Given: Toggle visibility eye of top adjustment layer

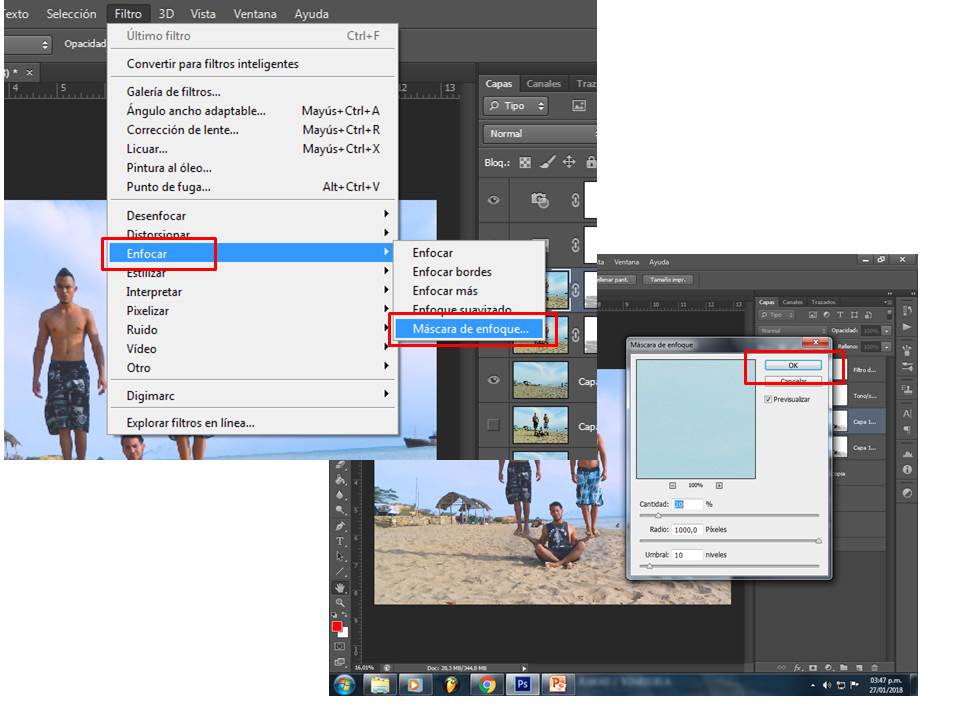Looking at the screenshot, I should [x=493, y=200].
